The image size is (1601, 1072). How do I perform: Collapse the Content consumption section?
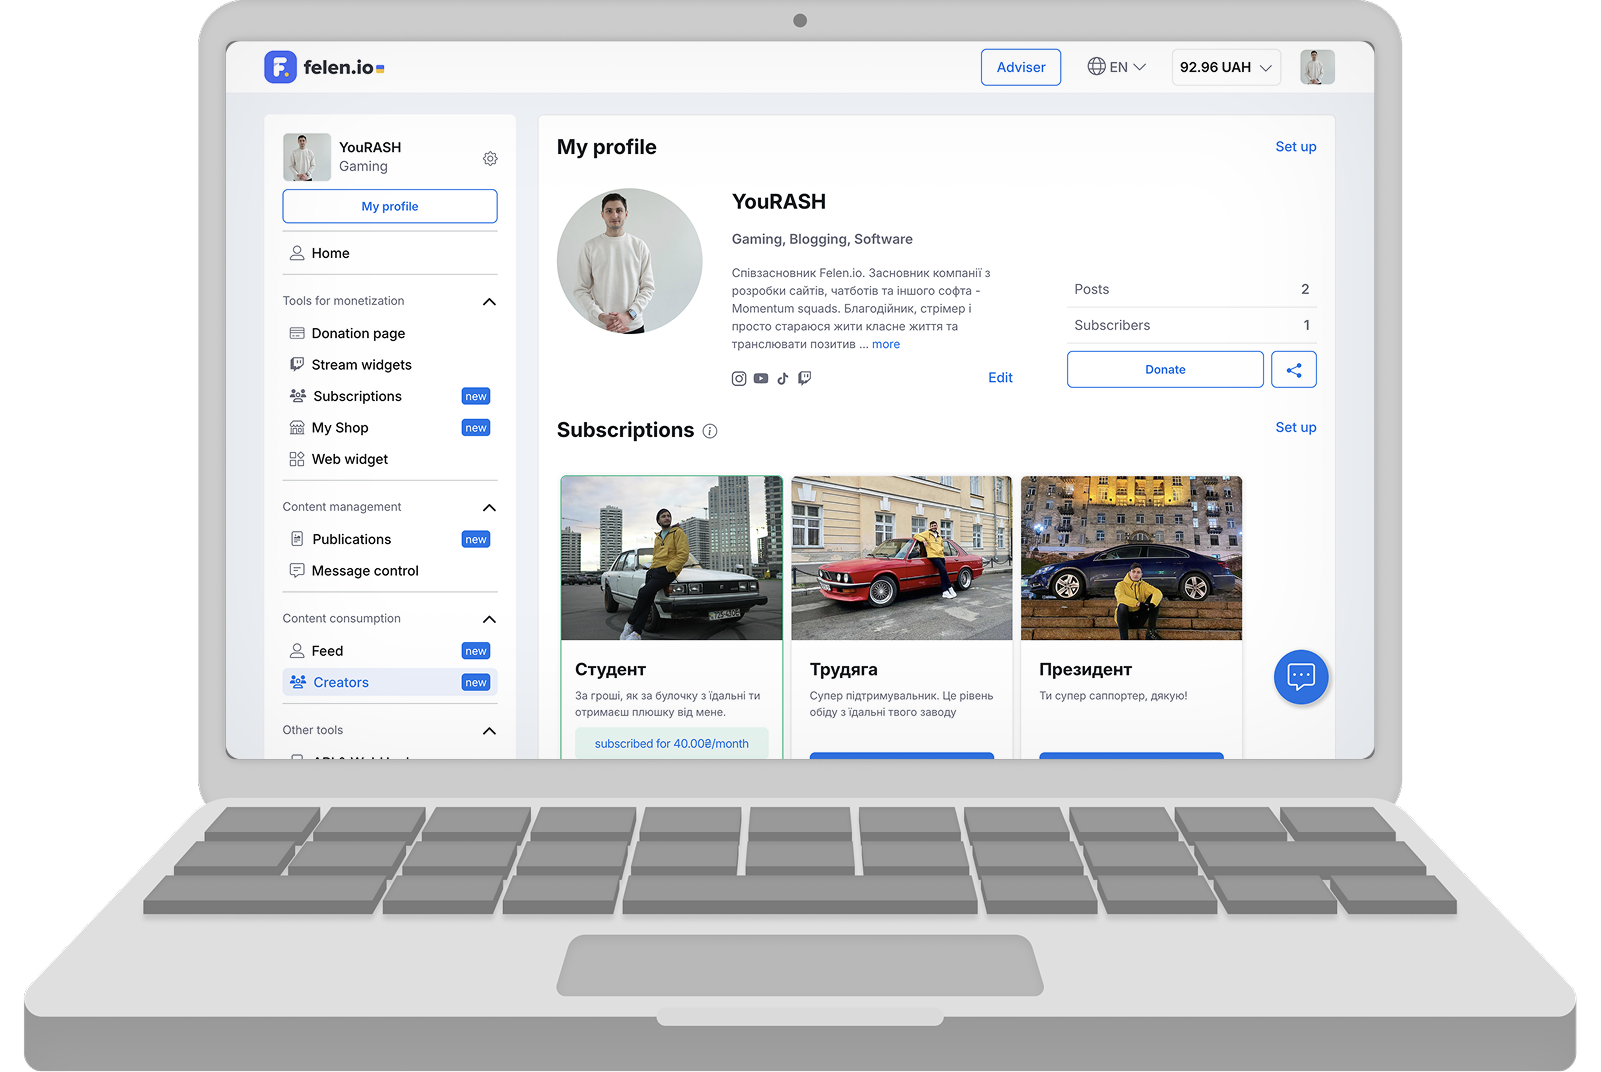click(x=489, y=619)
